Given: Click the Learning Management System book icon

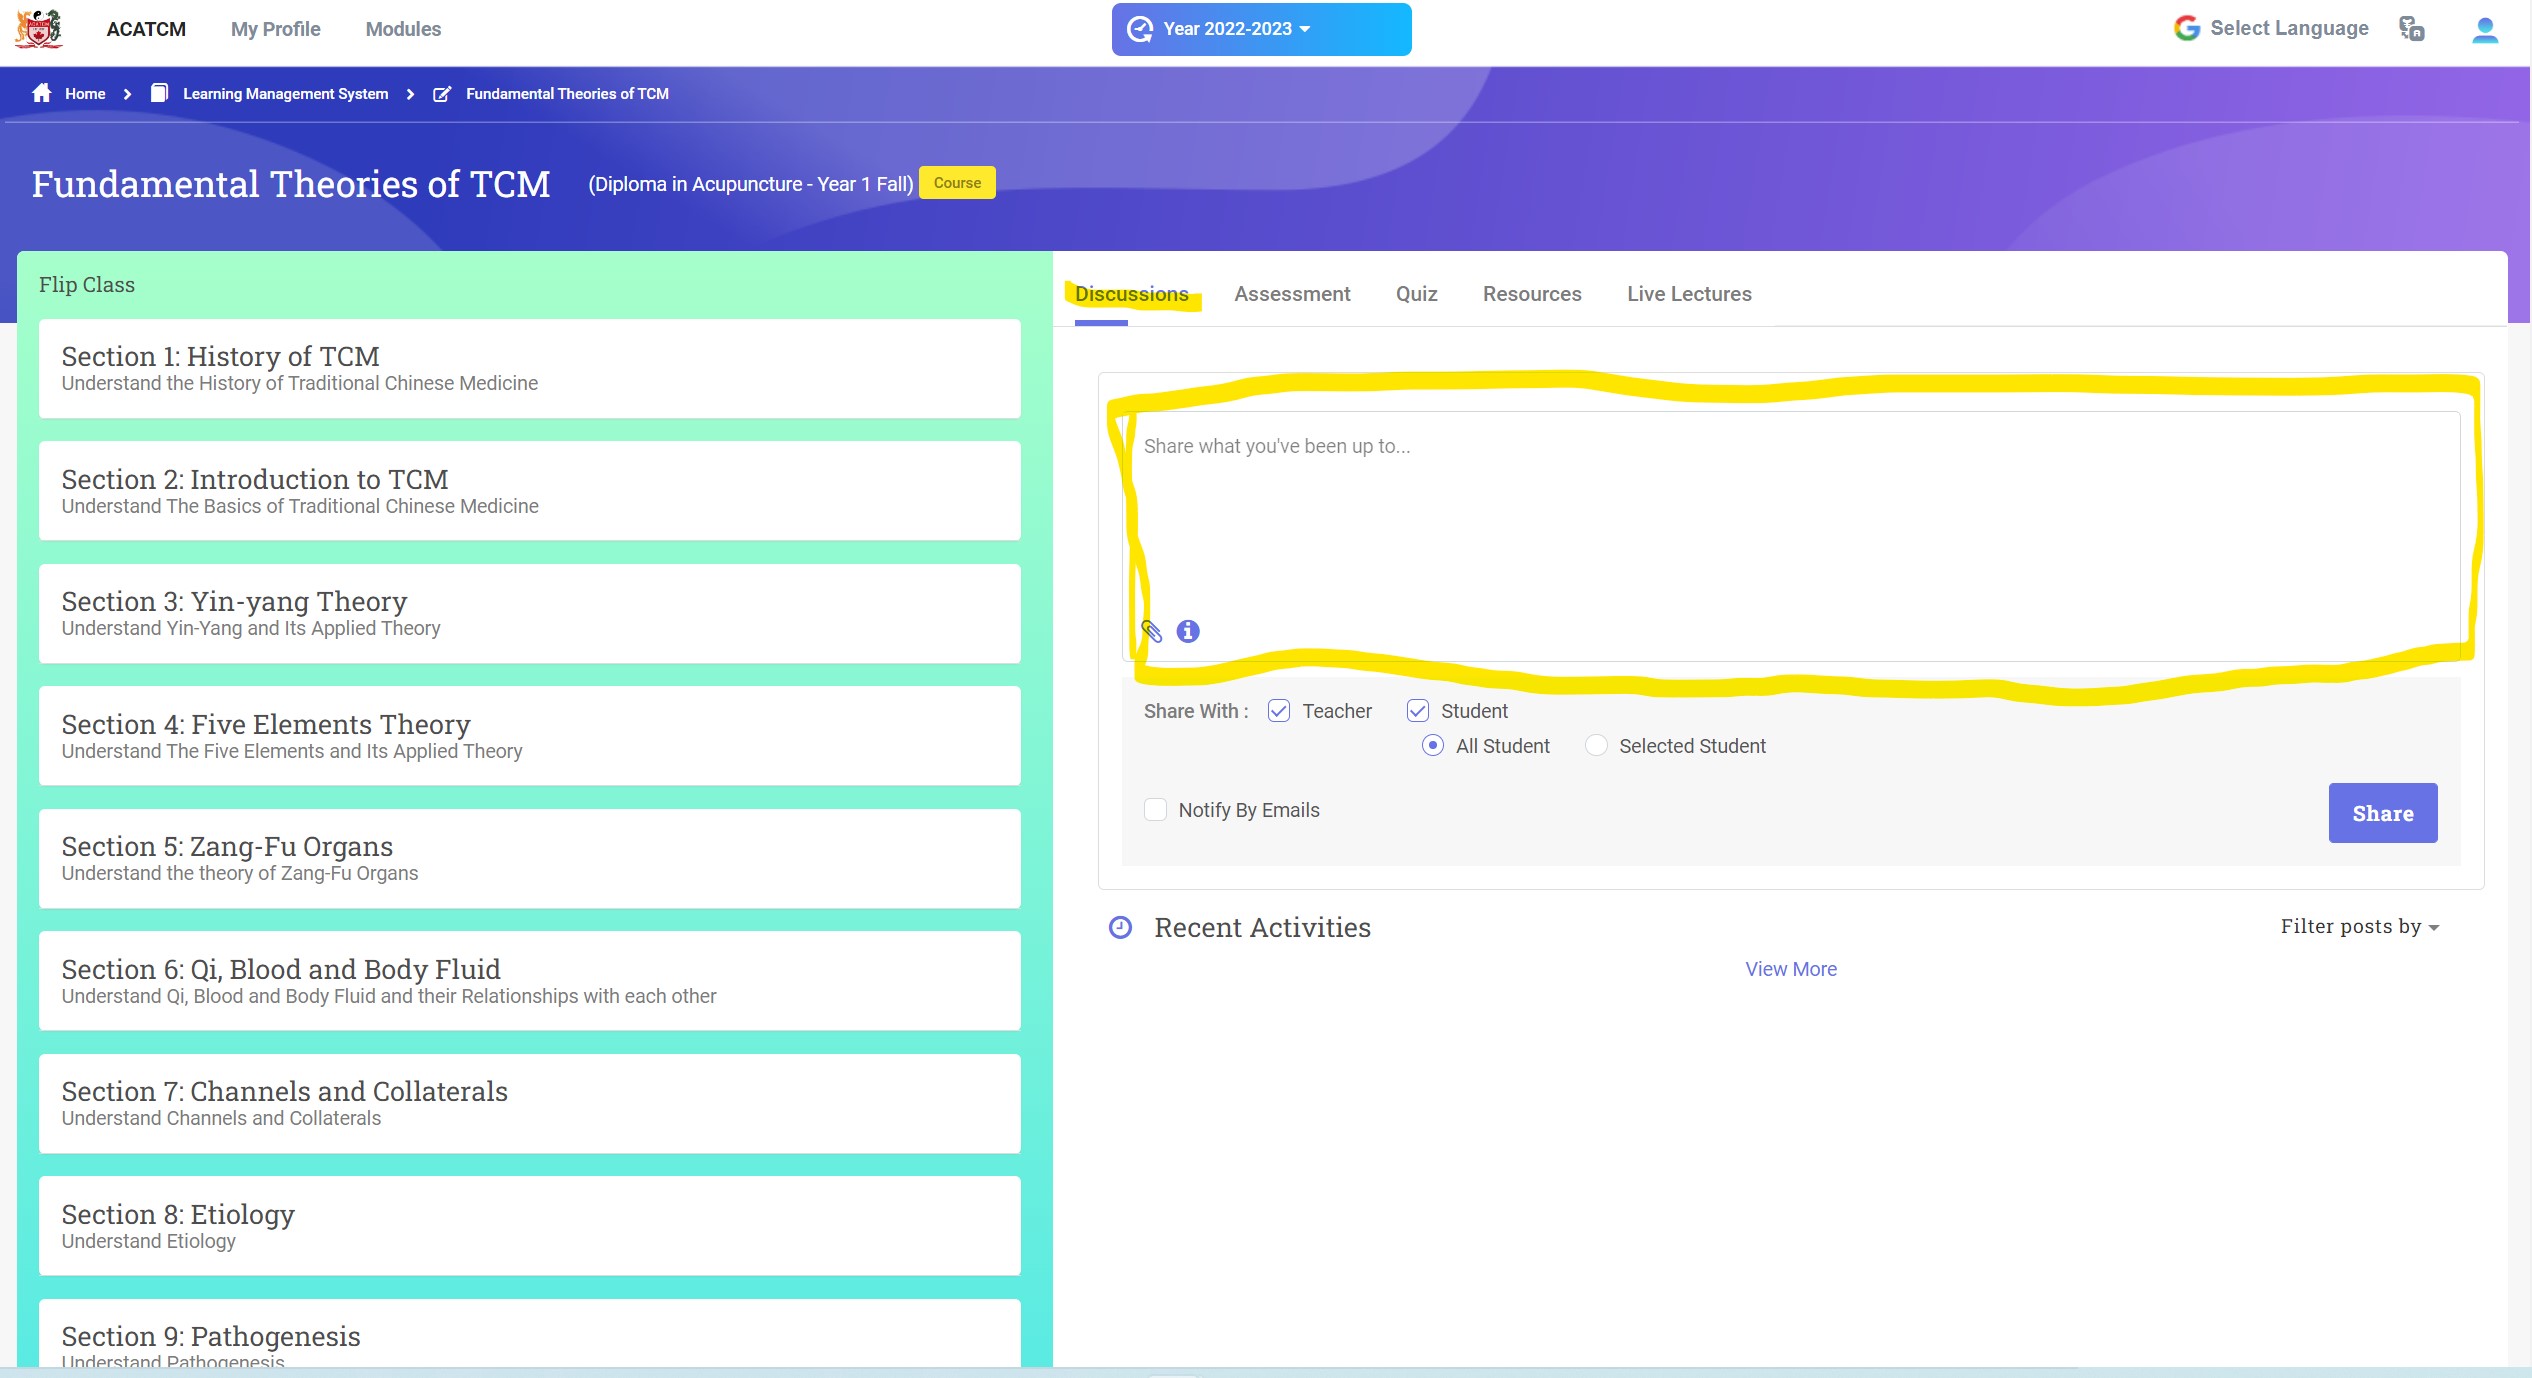Looking at the screenshot, I should tap(159, 93).
